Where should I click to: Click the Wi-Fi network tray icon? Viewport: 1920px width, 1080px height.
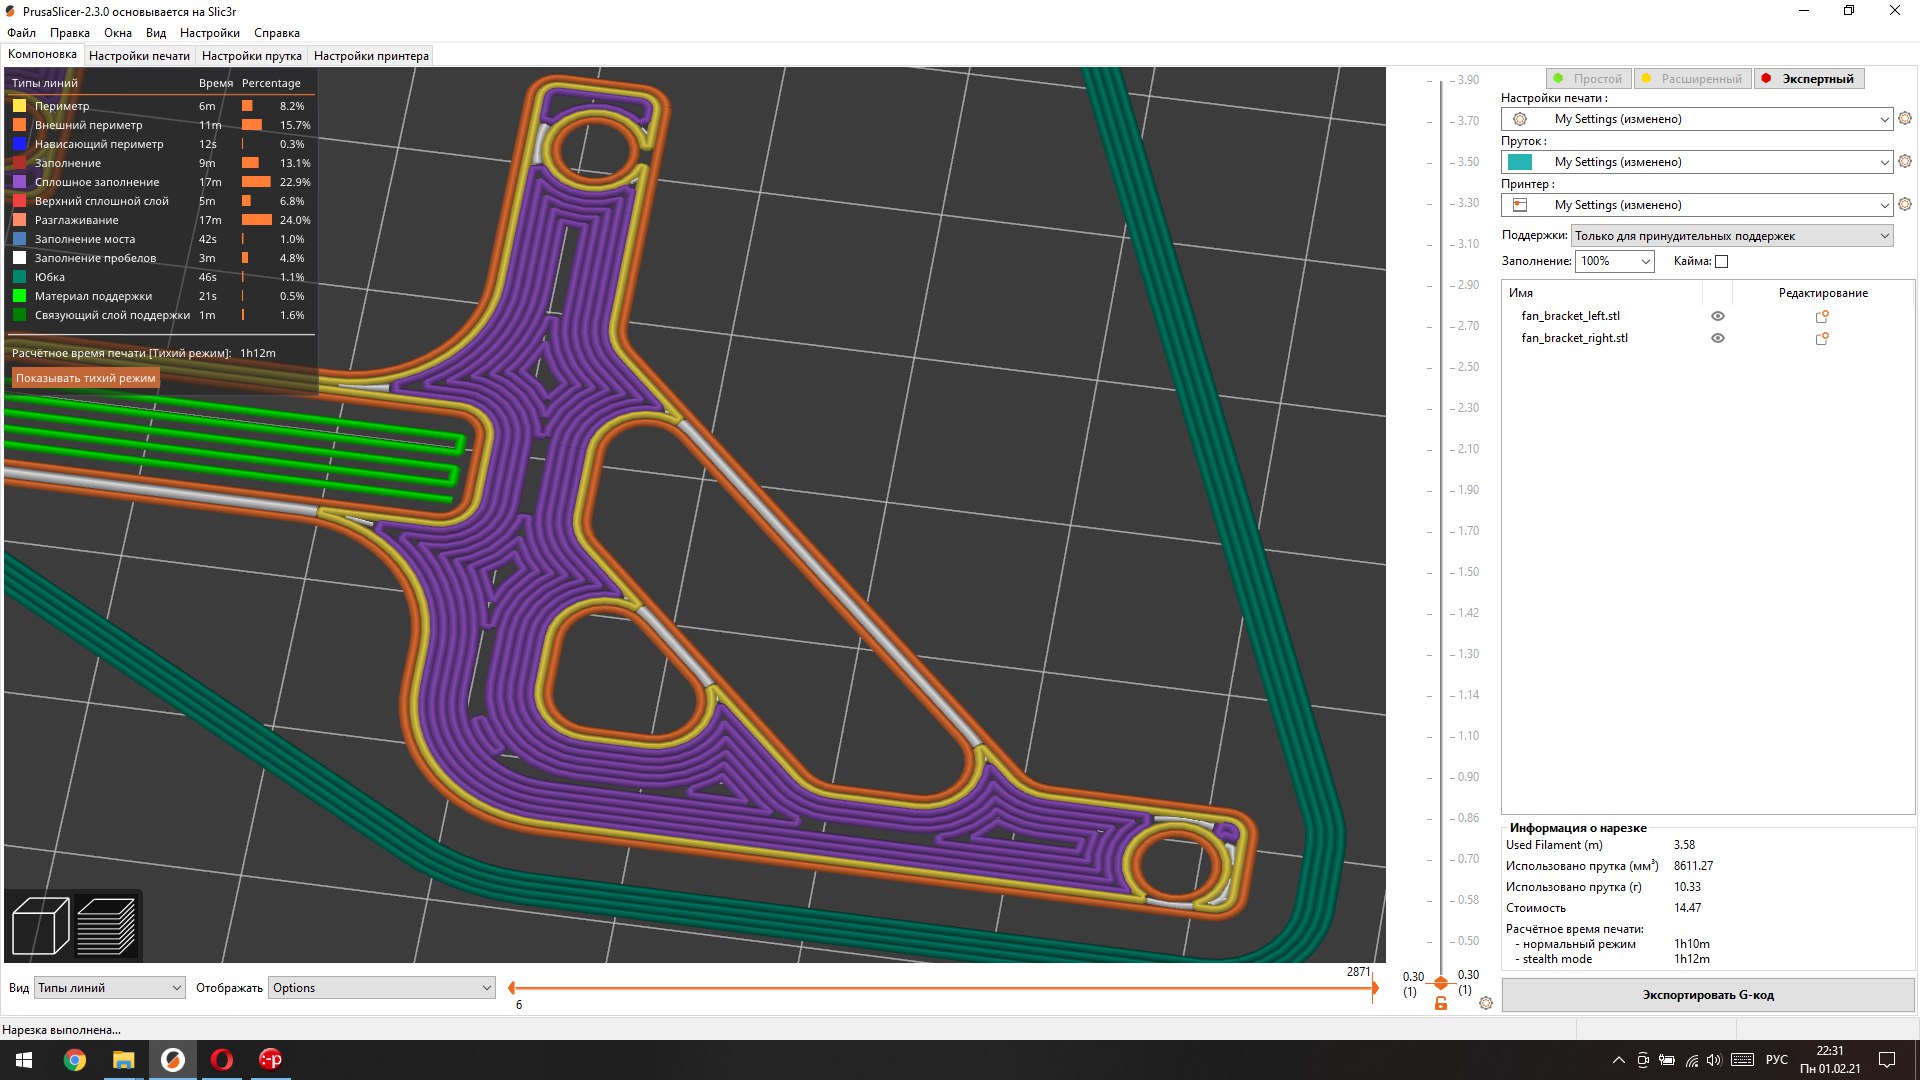pos(1692,1060)
